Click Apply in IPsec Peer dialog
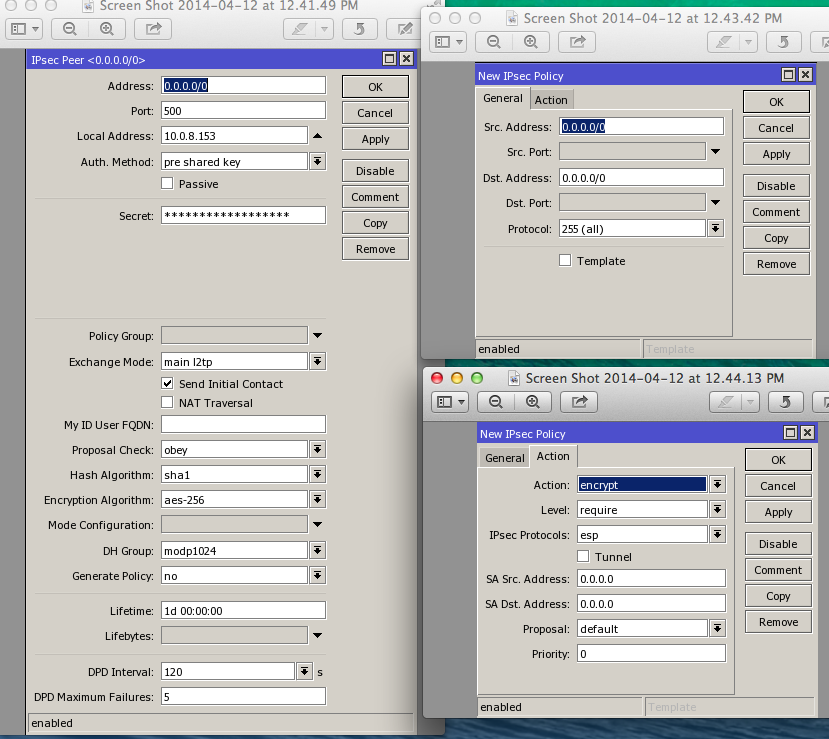This screenshot has height=739, width=829. (375, 139)
